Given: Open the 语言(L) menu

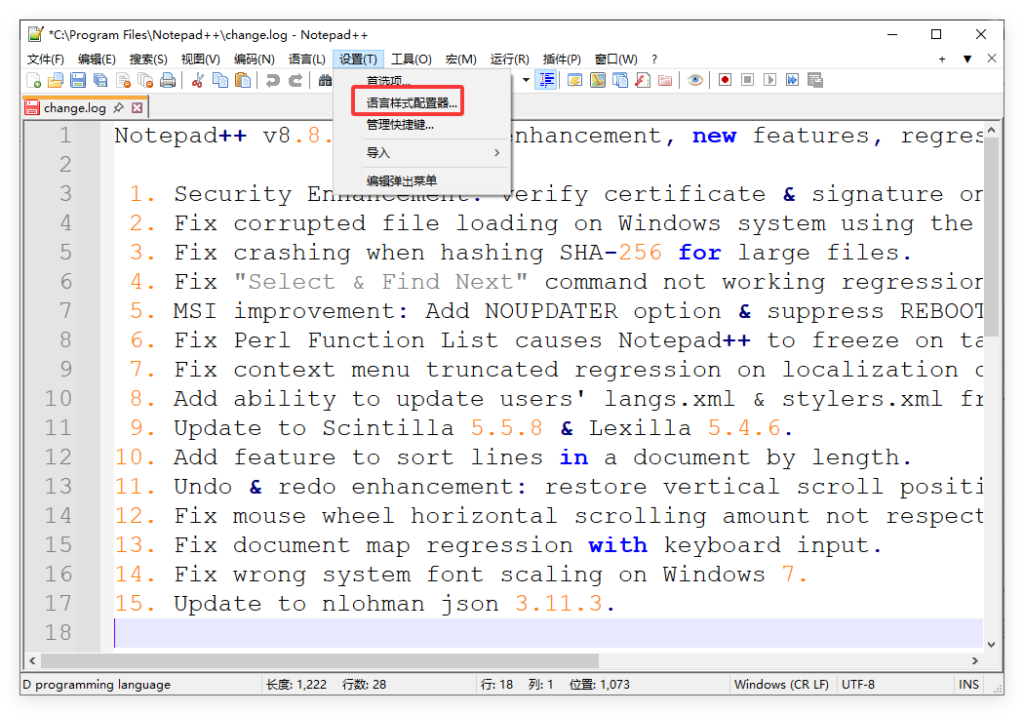Looking at the screenshot, I should (x=307, y=59).
